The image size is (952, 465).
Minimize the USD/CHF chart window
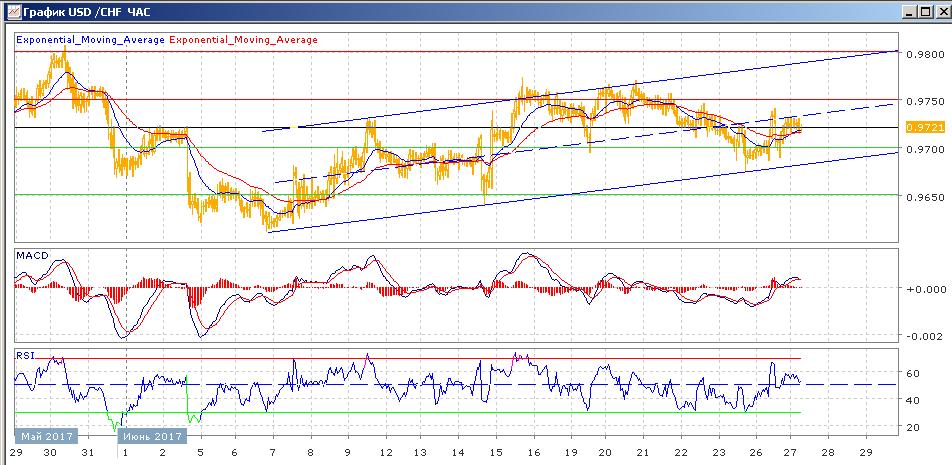point(910,12)
